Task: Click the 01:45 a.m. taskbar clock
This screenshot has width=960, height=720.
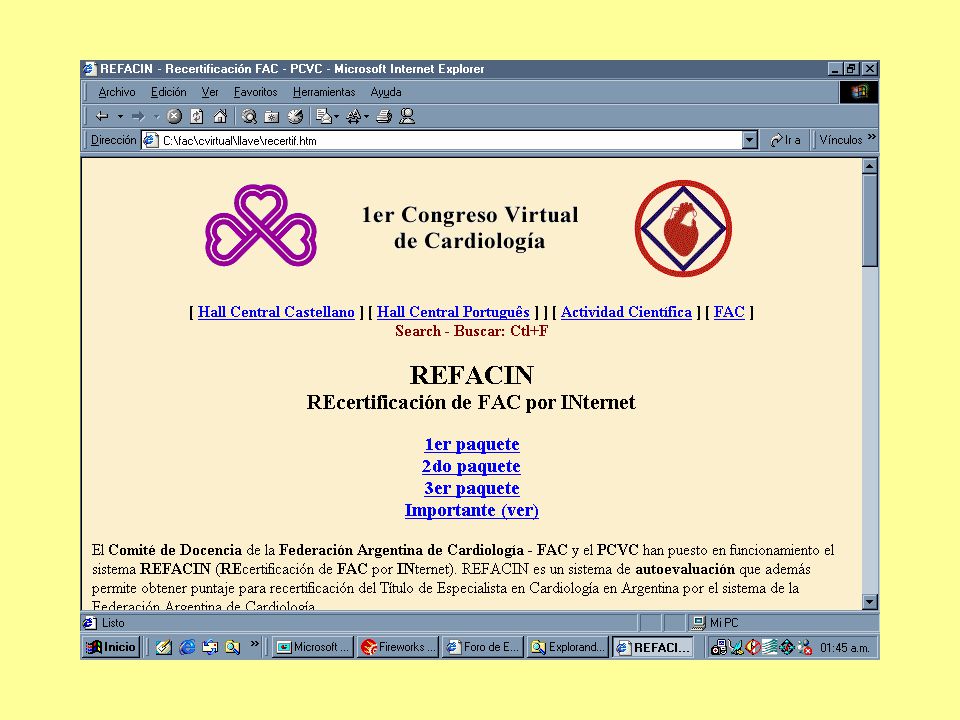Action: [845, 648]
